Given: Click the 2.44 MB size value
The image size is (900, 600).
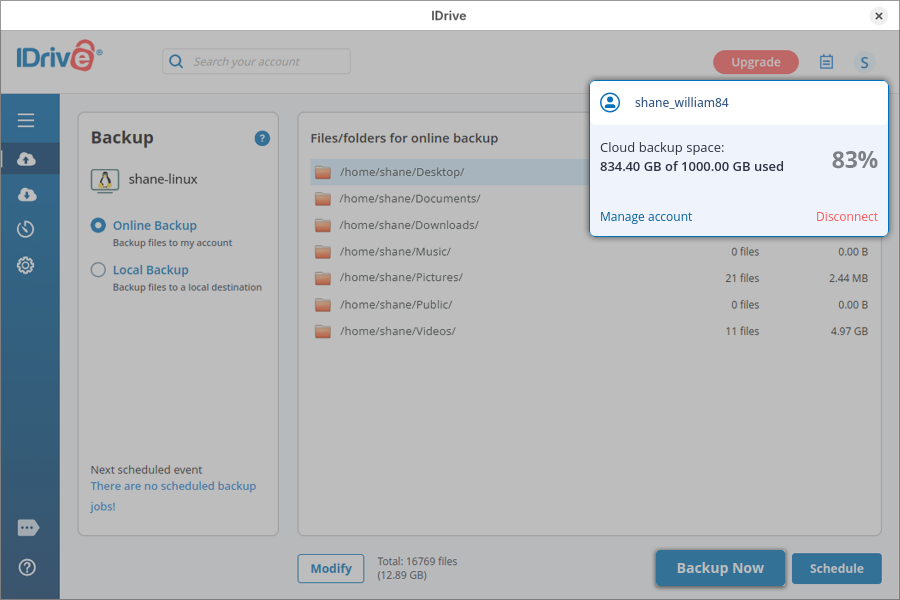Looking at the screenshot, I should pos(848,278).
